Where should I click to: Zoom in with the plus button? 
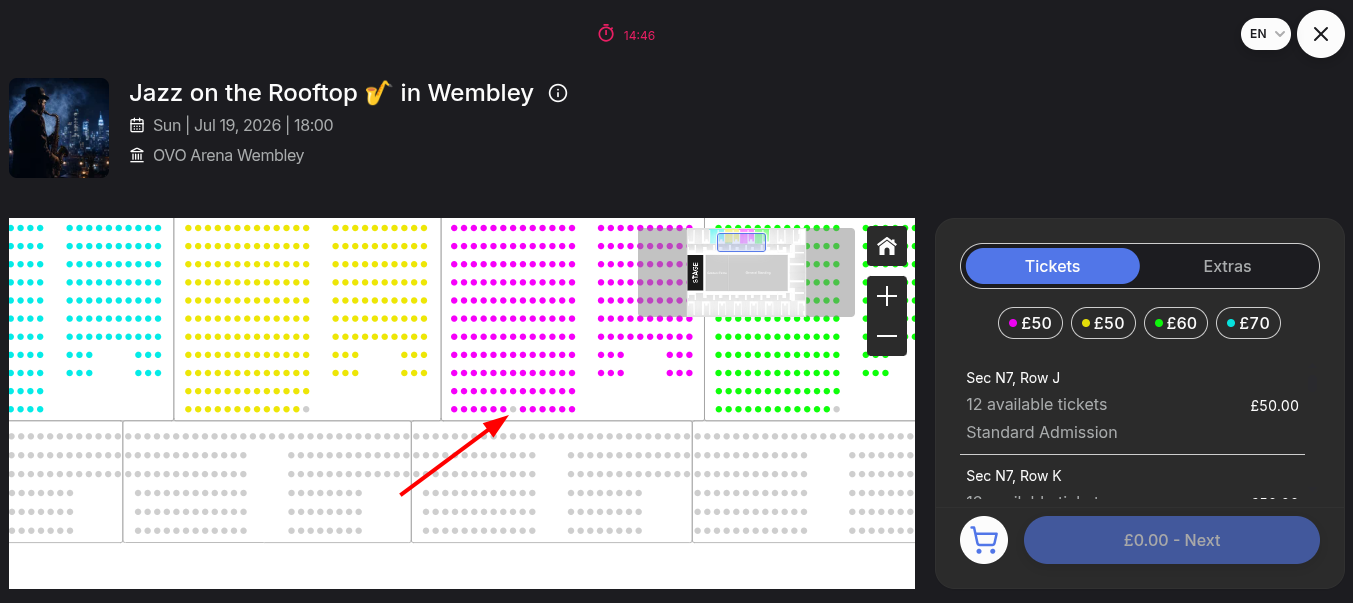pos(887,297)
